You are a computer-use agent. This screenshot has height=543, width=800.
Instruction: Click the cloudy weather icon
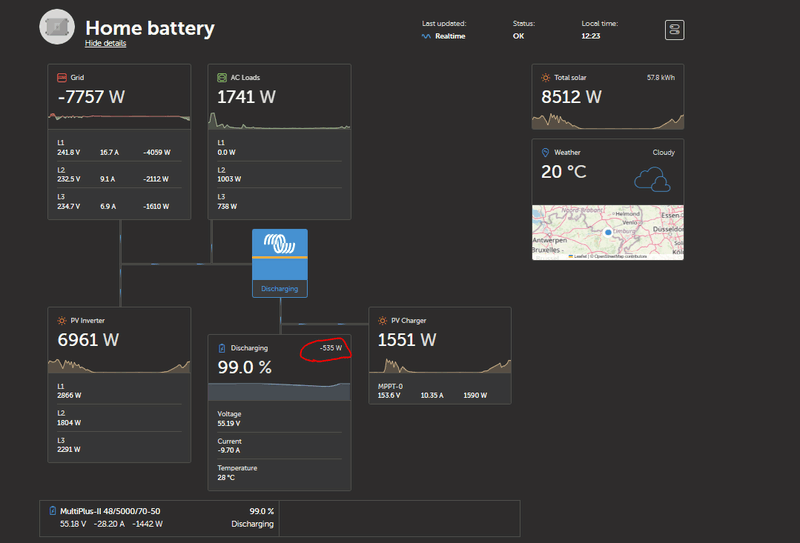pos(652,180)
